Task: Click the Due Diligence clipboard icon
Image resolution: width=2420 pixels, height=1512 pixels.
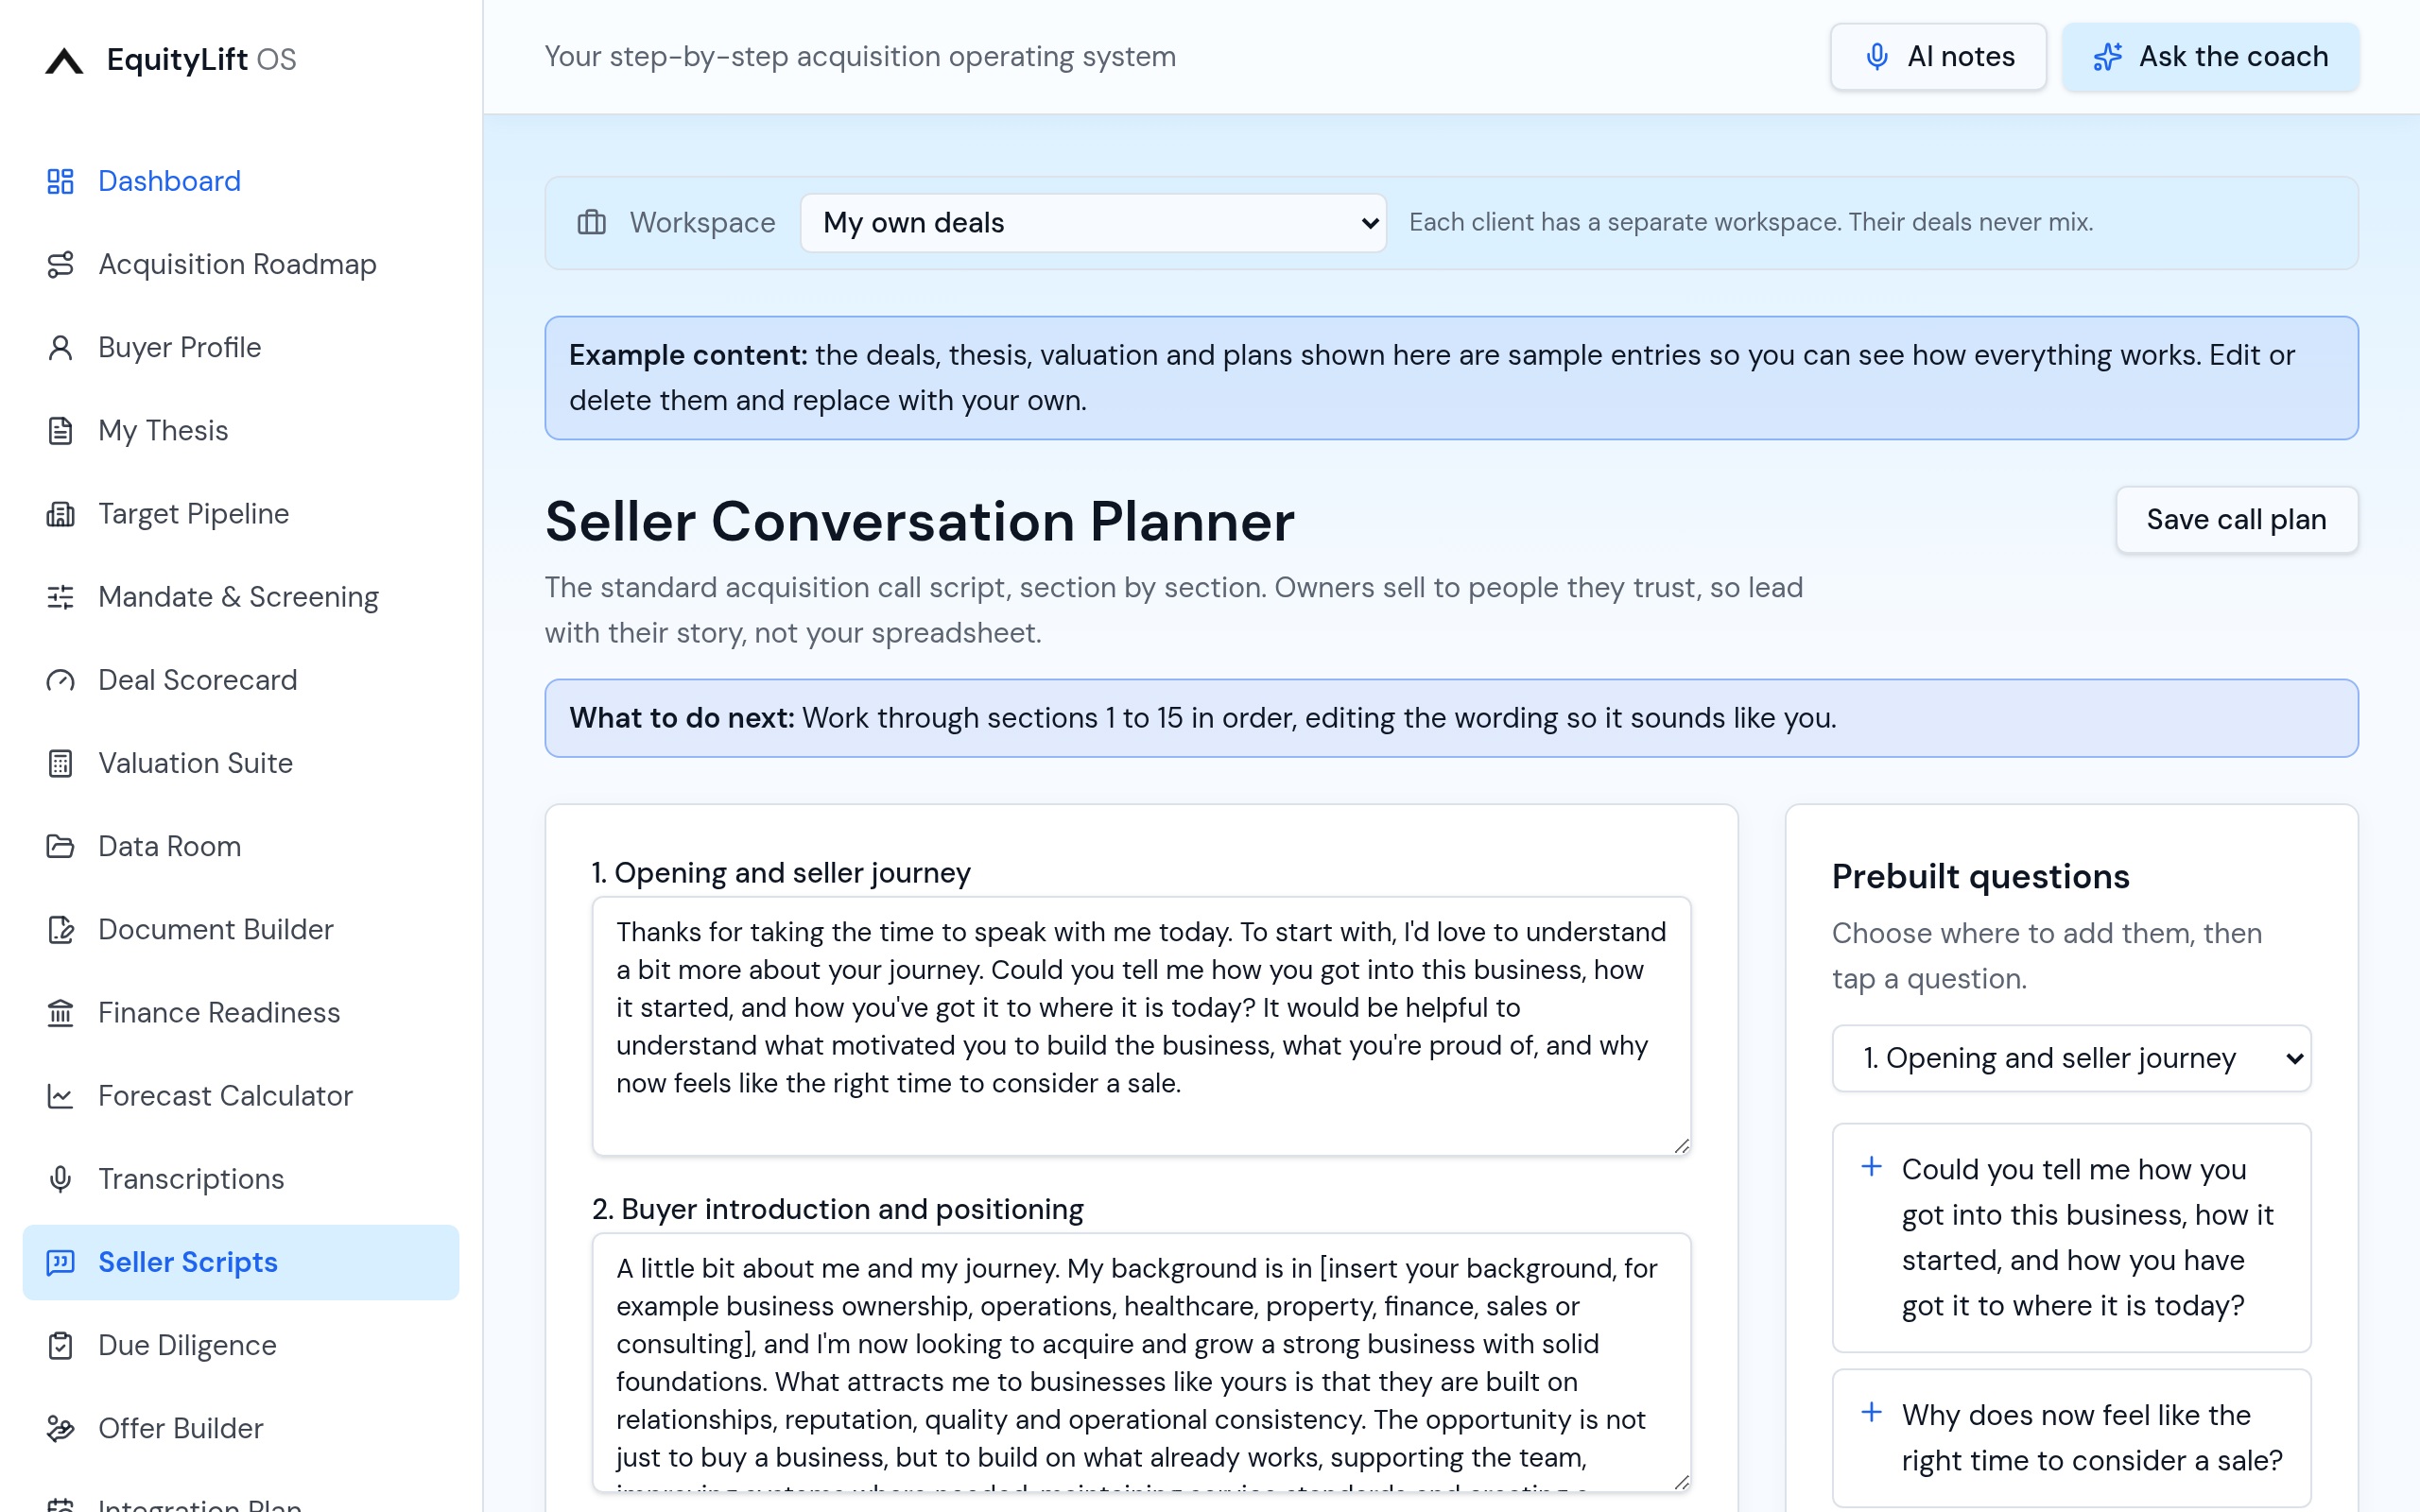Action: [60, 1345]
